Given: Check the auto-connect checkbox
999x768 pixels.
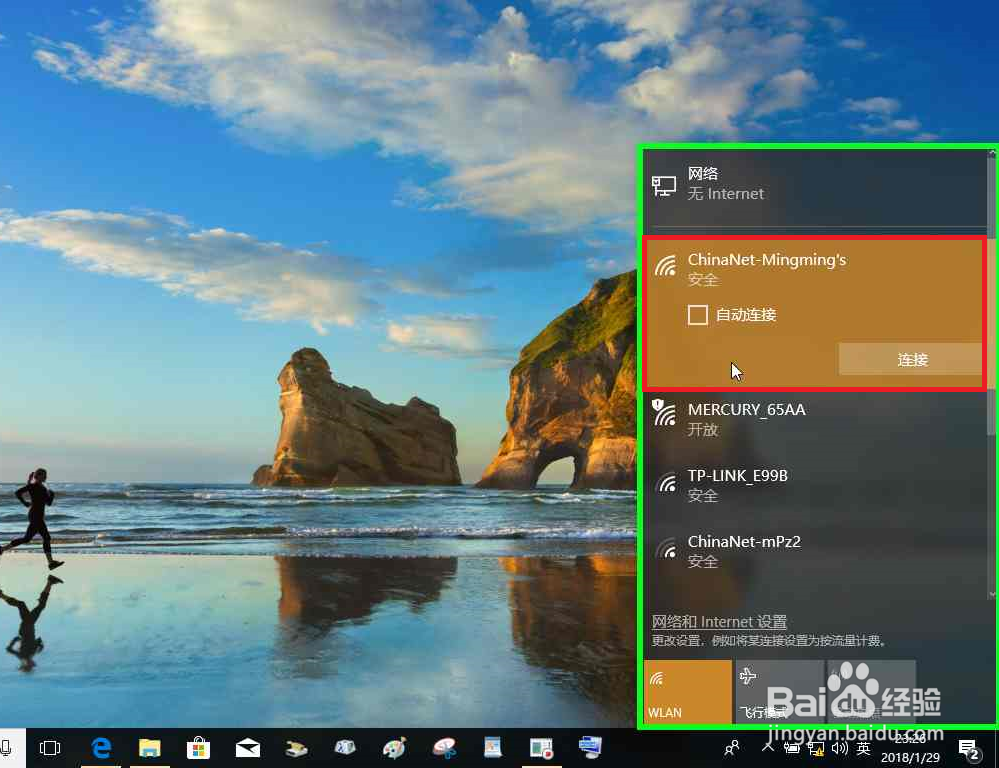Looking at the screenshot, I should tap(698, 315).
